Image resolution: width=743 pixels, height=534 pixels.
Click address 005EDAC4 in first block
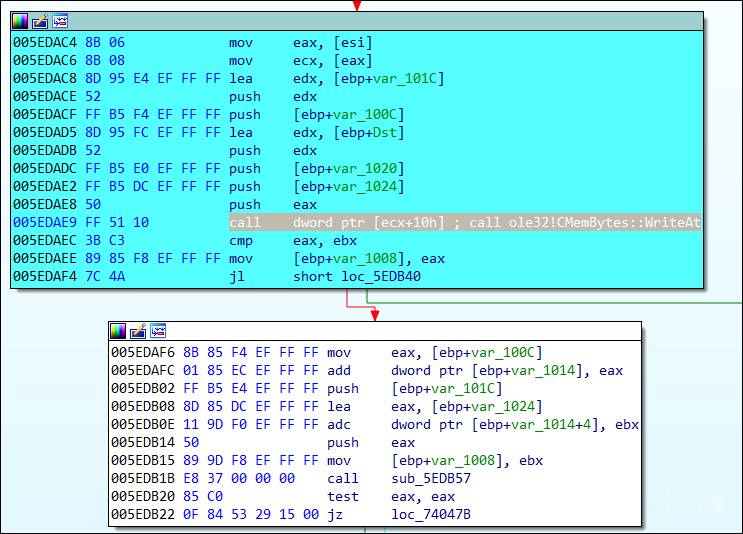45,43
